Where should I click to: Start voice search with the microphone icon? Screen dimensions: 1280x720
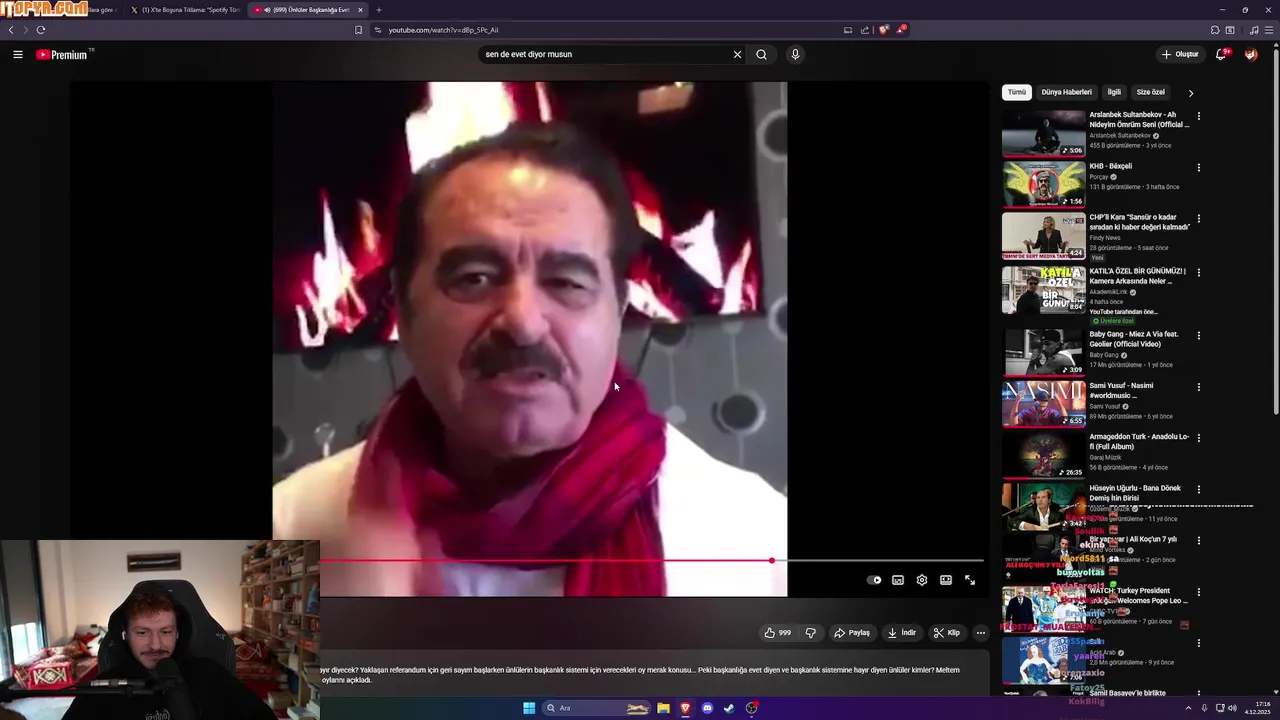pyautogui.click(x=795, y=55)
